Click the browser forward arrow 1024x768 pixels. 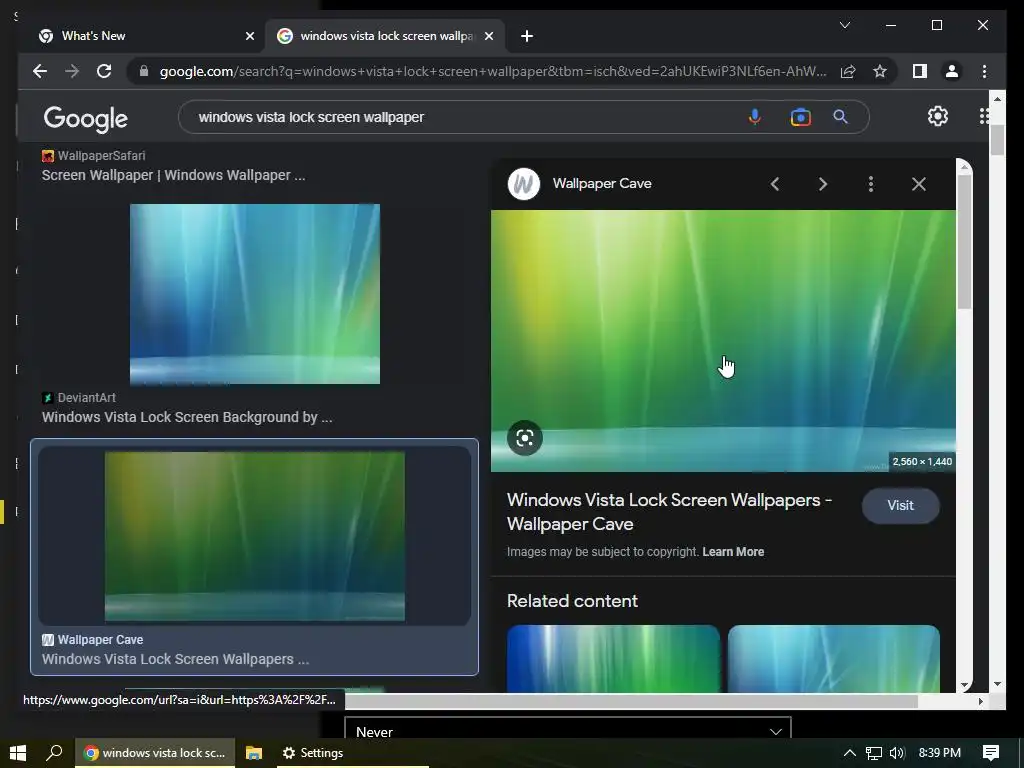72,71
